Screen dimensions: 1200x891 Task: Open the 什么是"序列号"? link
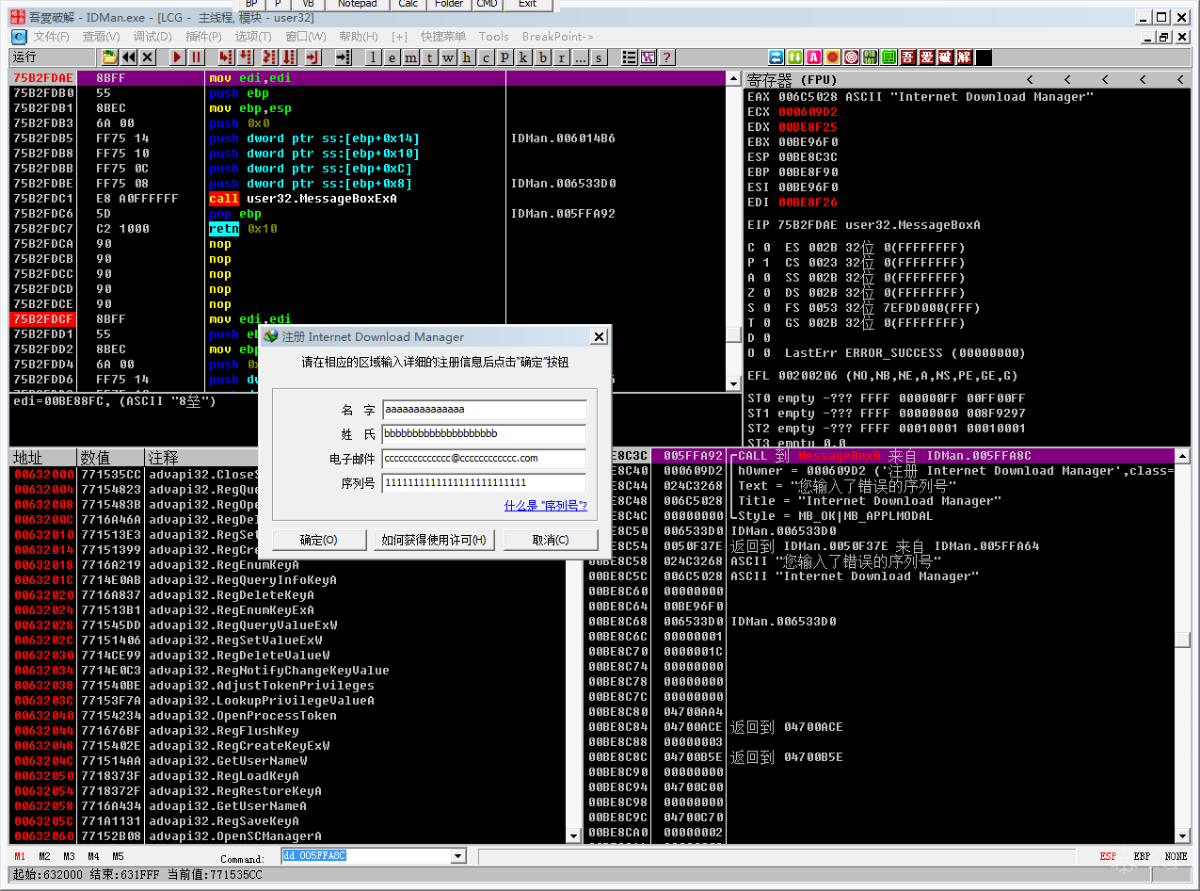coord(546,506)
